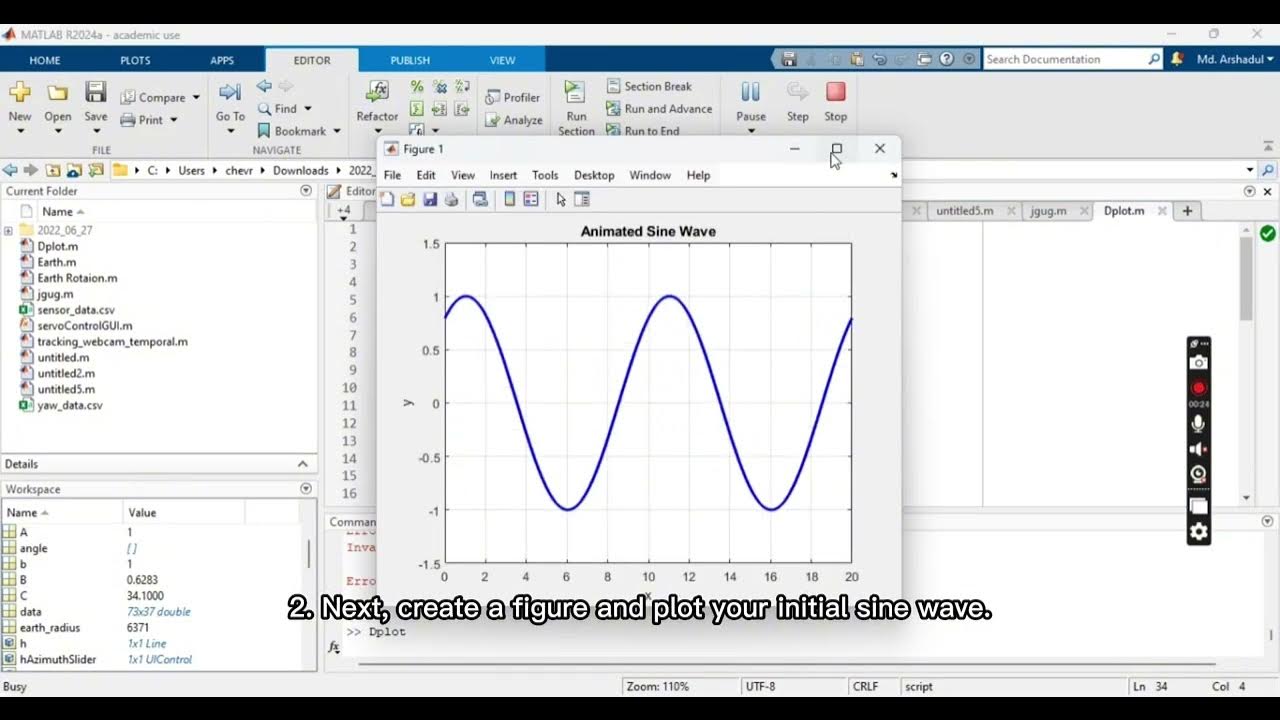1280x720 pixels.
Task: Select servoControlGUI.m in Current Folder
Action: pyautogui.click(x=85, y=326)
